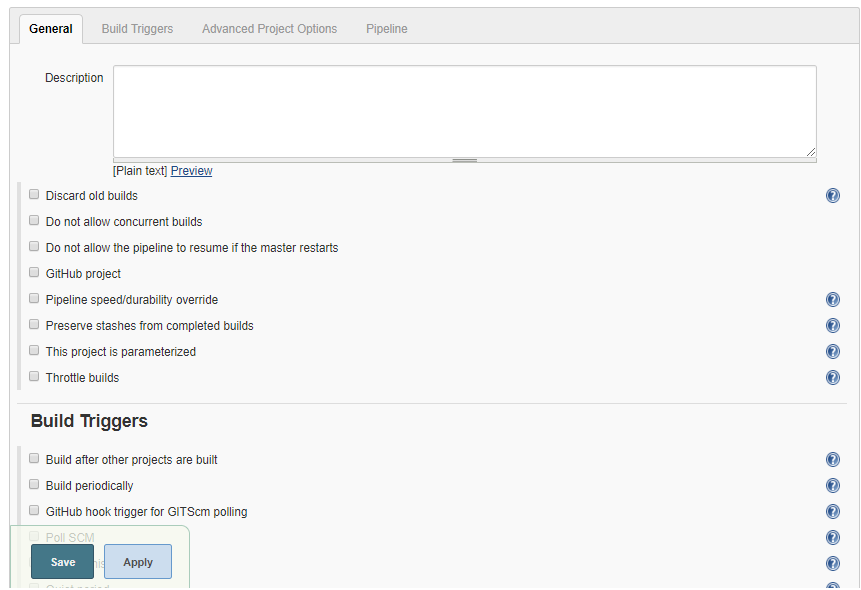This screenshot has height=590, width=861.
Task: Click inside the Description text area
Action: coord(464,110)
